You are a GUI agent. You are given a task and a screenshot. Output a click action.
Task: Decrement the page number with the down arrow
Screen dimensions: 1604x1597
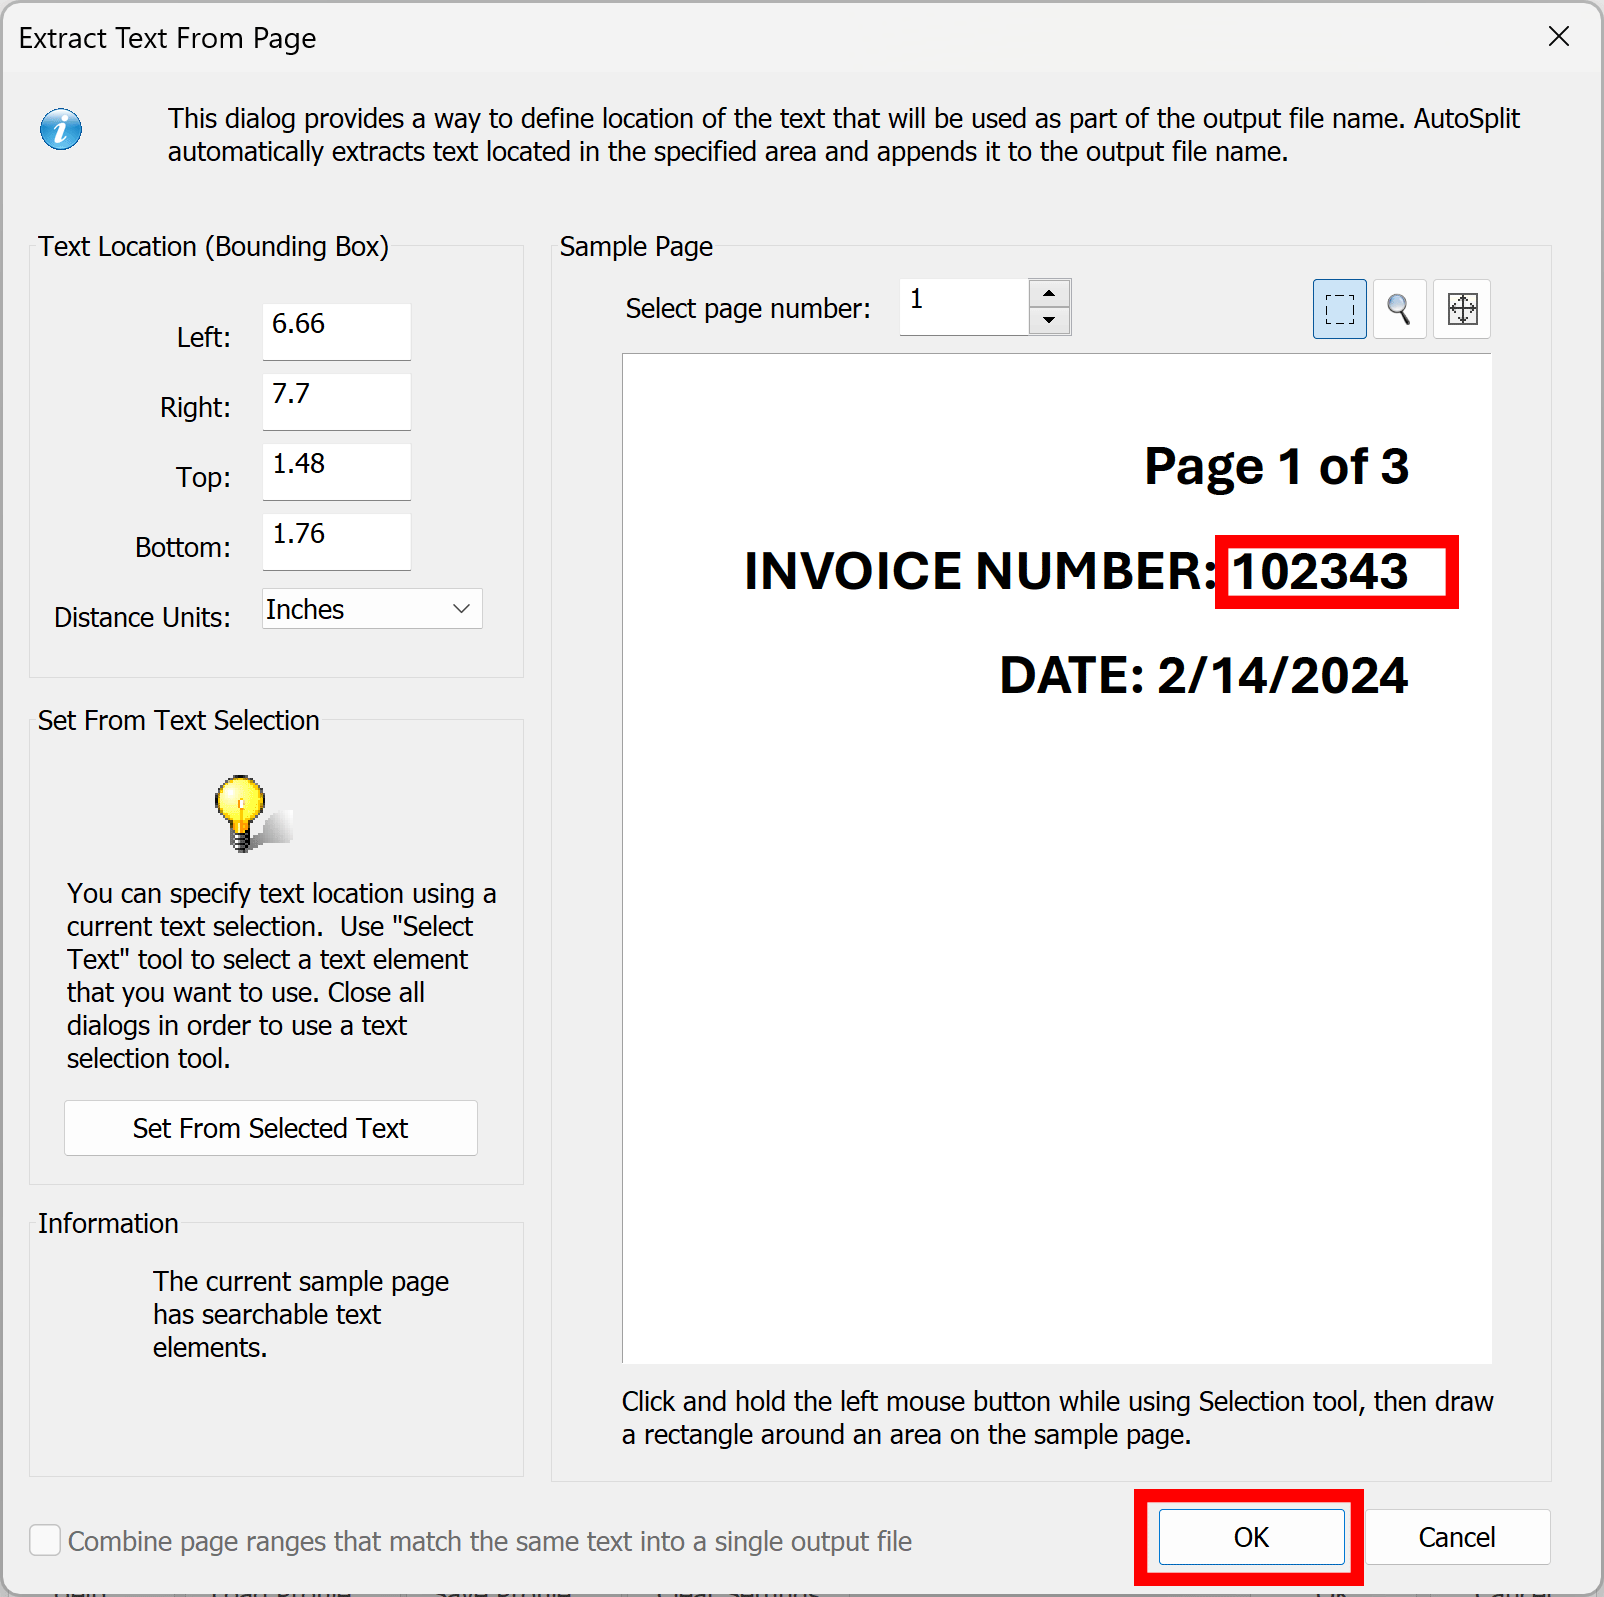[x=1048, y=321]
